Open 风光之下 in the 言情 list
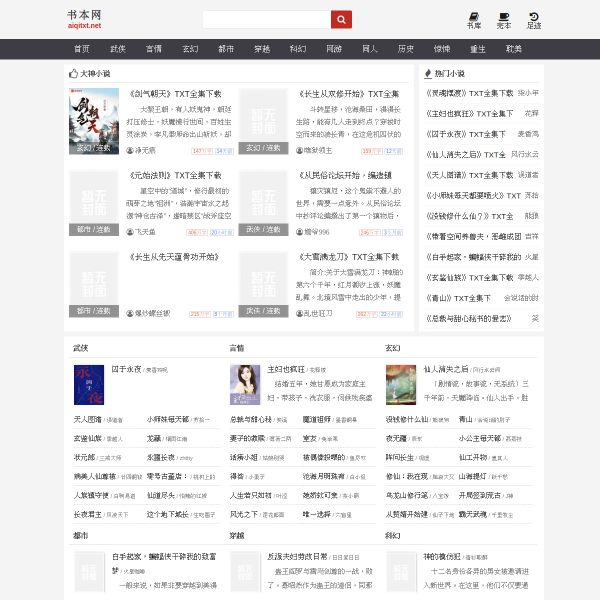 (244, 514)
